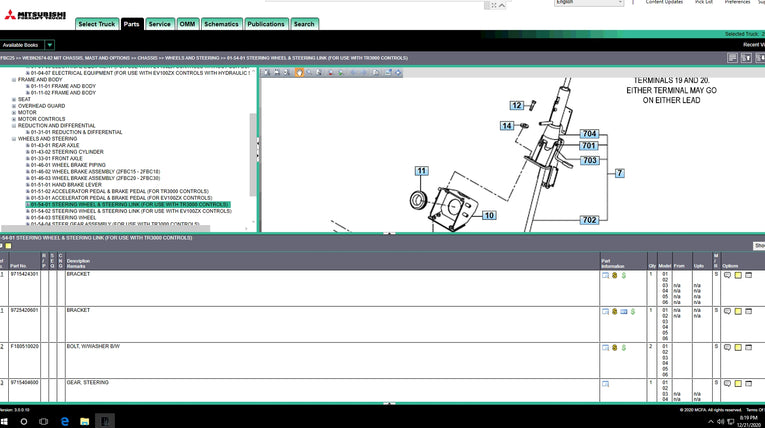Open the Publications tab
This screenshot has height=428, width=765.
tap(266, 23)
